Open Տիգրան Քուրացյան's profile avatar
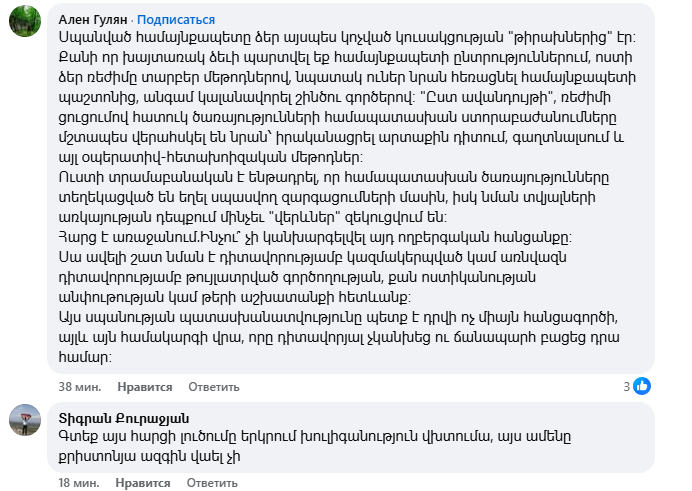Image resolution: width=692 pixels, height=491 pixels. 24,423
